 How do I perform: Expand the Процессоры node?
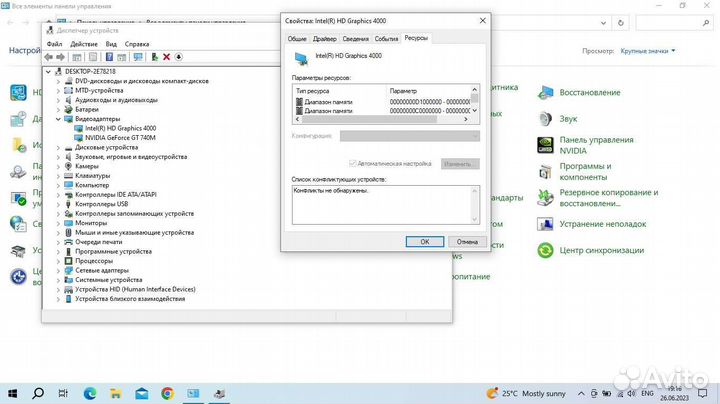58,261
